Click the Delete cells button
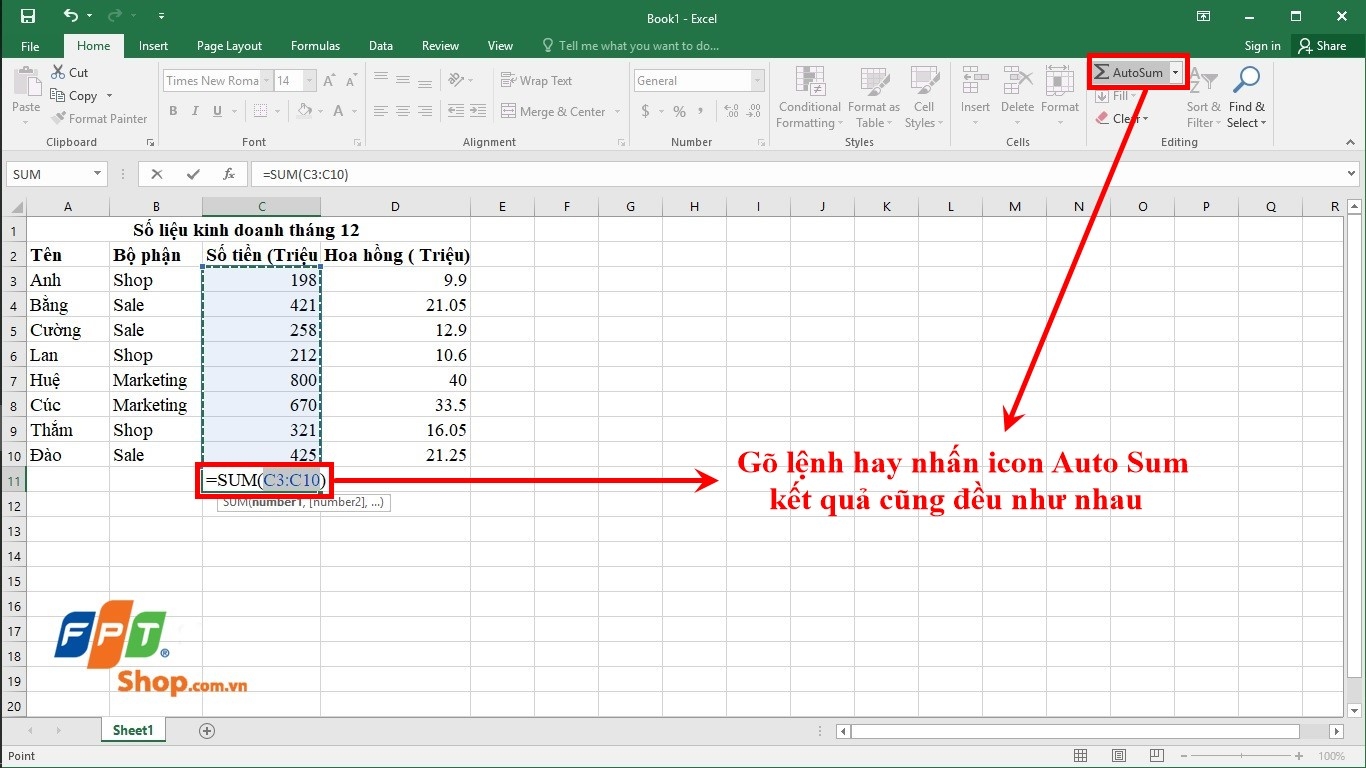The width and height of the screenshot is (1366, 768). tap(1017, 97)
